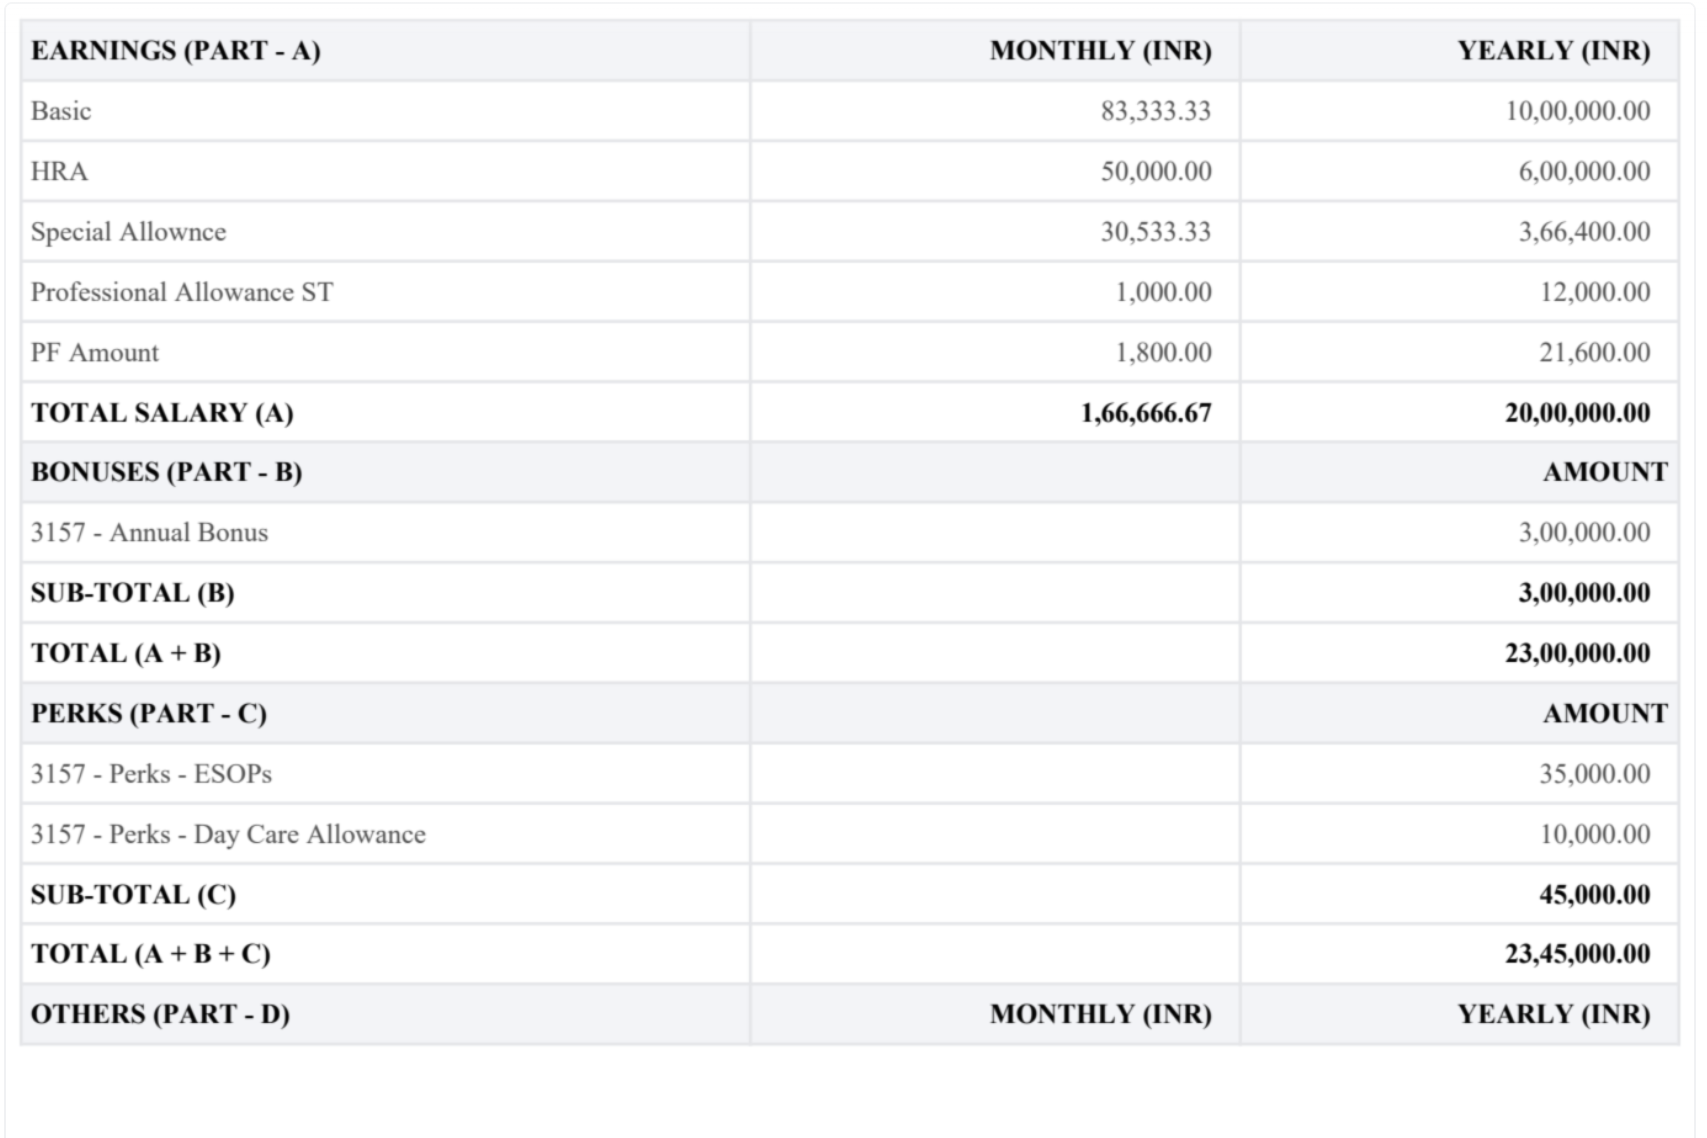This screenshot has height=1138, width=1707.
Task: Click the Day Care Allowance amount 10,000.00
Action: tap(1594, 834)
